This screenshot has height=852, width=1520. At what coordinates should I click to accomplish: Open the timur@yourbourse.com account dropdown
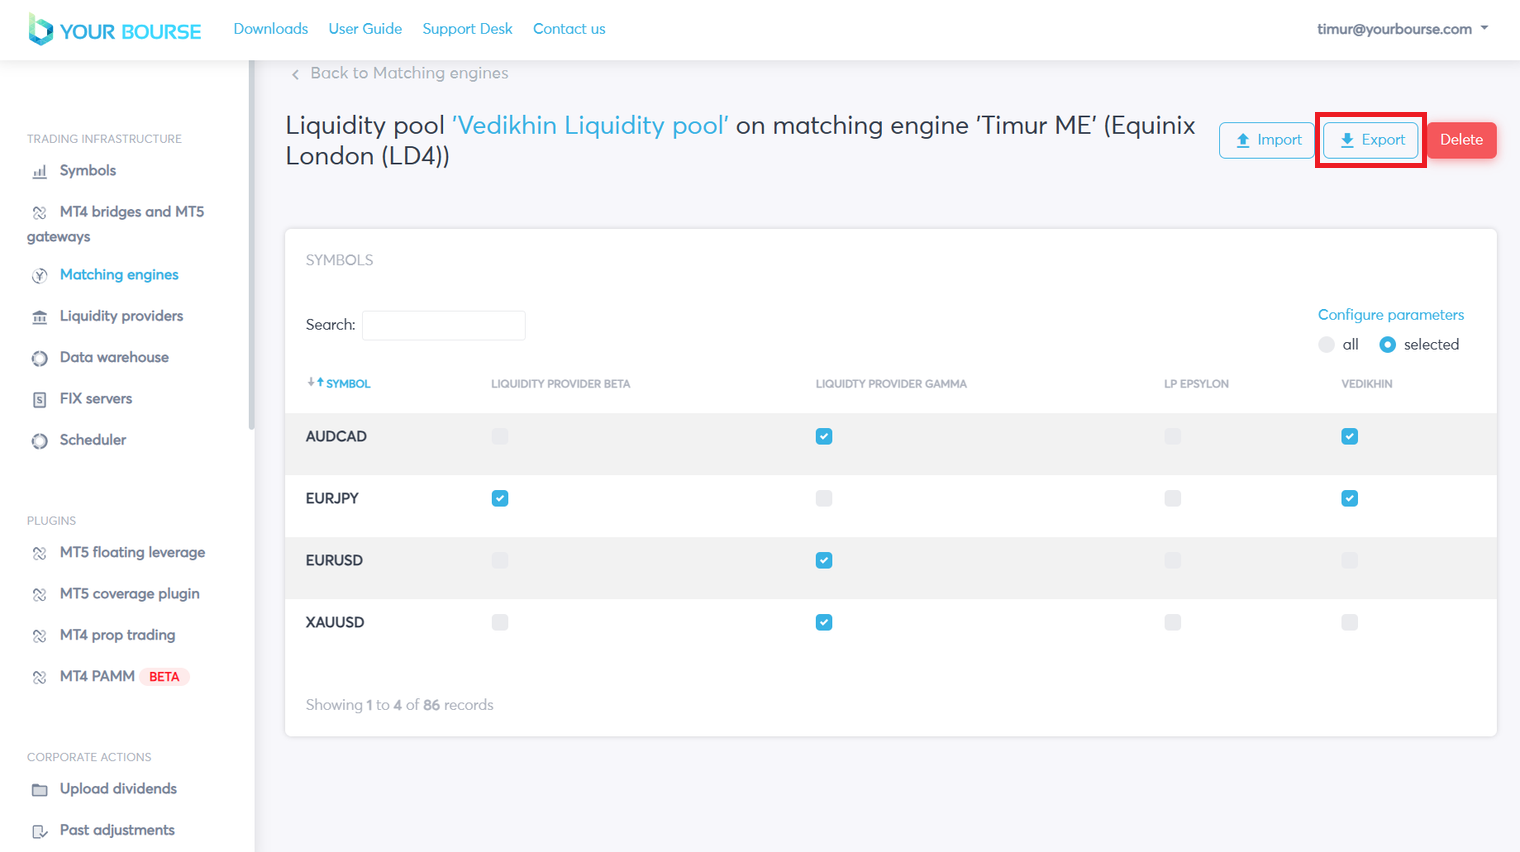click(x=1402, y=29)
